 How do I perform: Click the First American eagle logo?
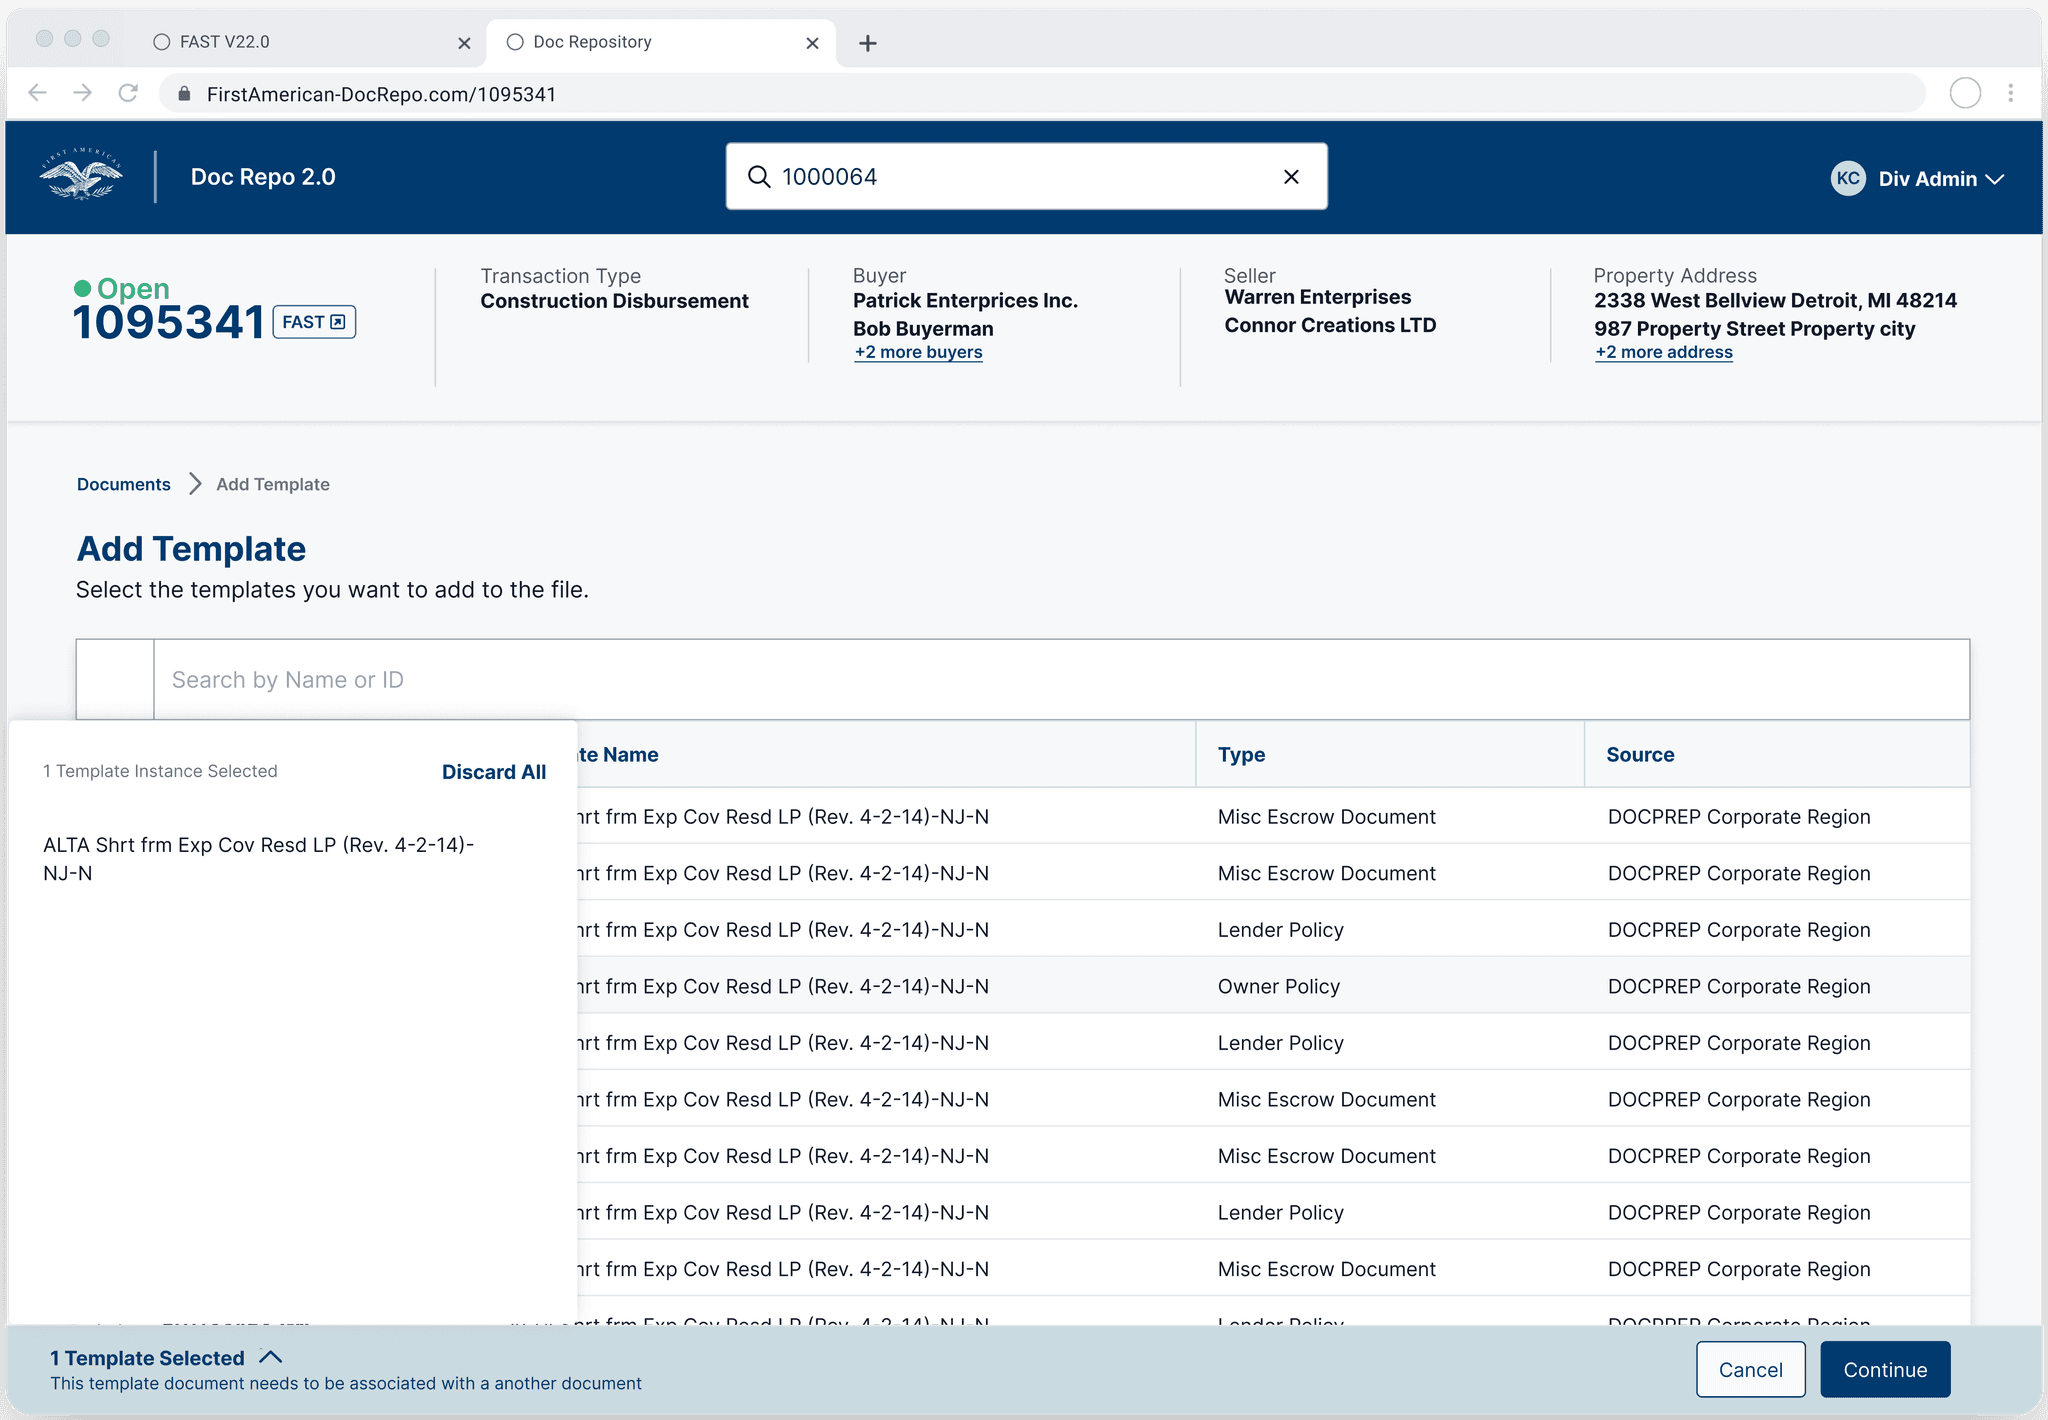(81, 176)
